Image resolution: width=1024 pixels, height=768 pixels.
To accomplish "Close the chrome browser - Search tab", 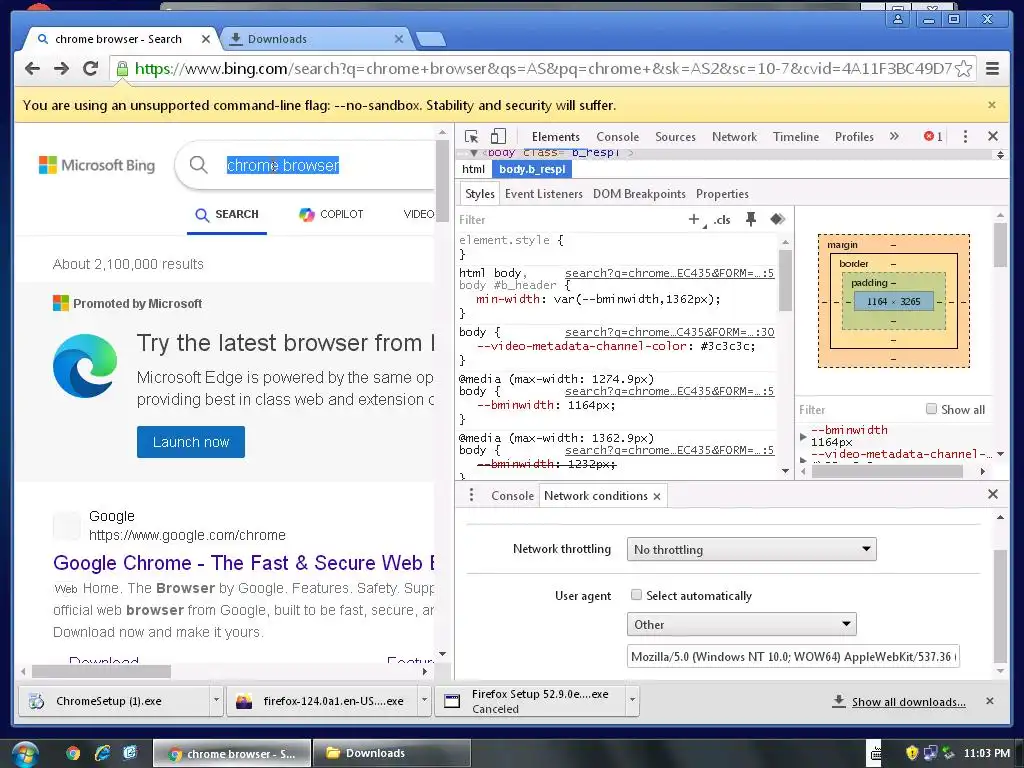I will click(x=206, y=39).
